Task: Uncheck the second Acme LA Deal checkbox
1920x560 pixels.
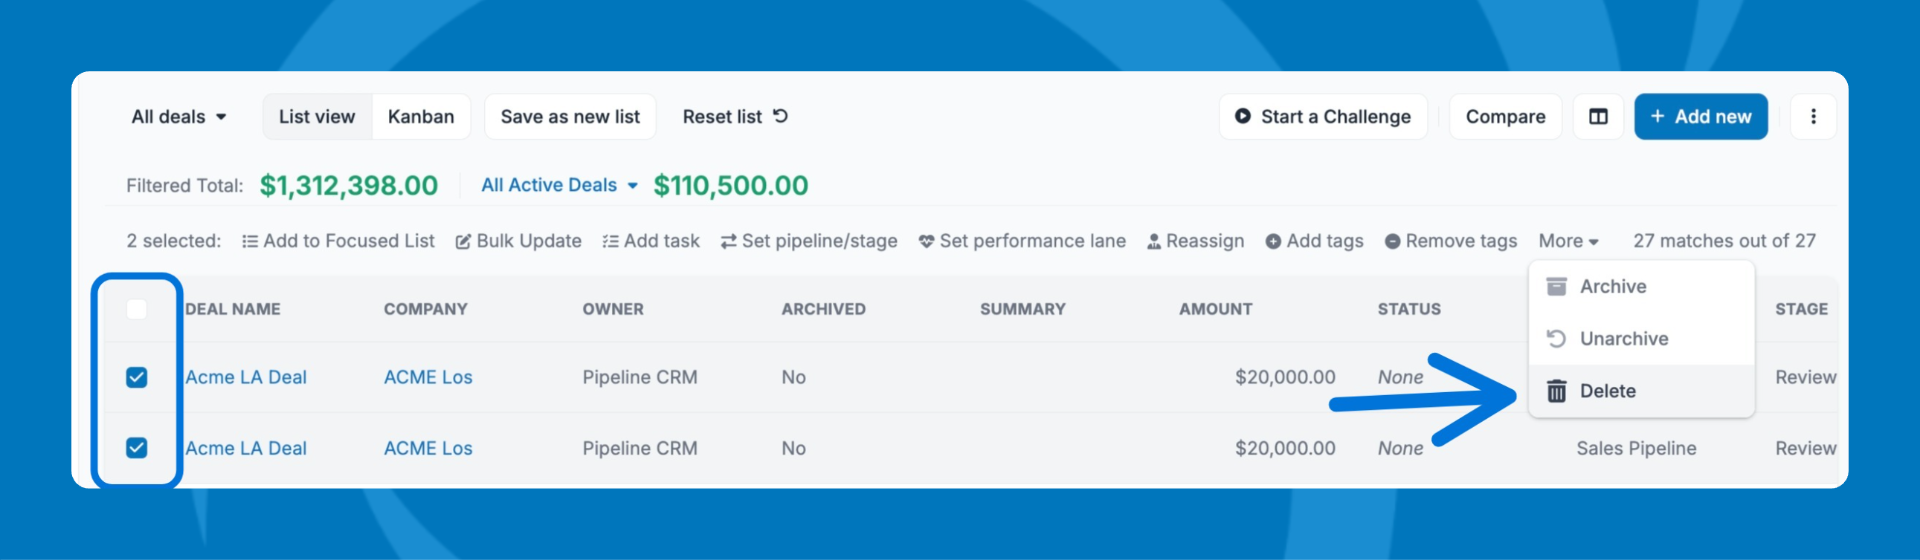Action: point(137,448)
